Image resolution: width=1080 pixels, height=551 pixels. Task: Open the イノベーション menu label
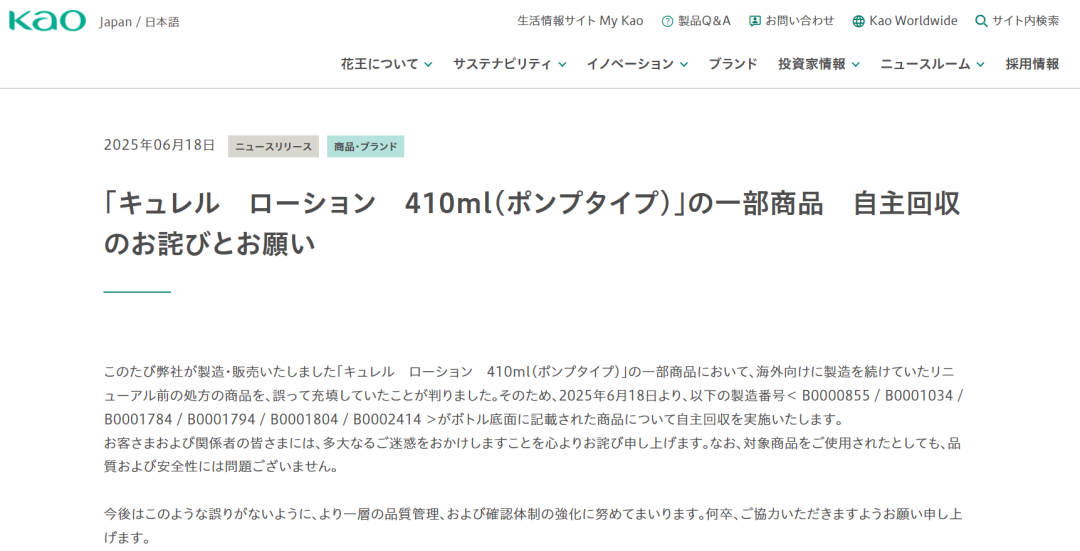630,64
